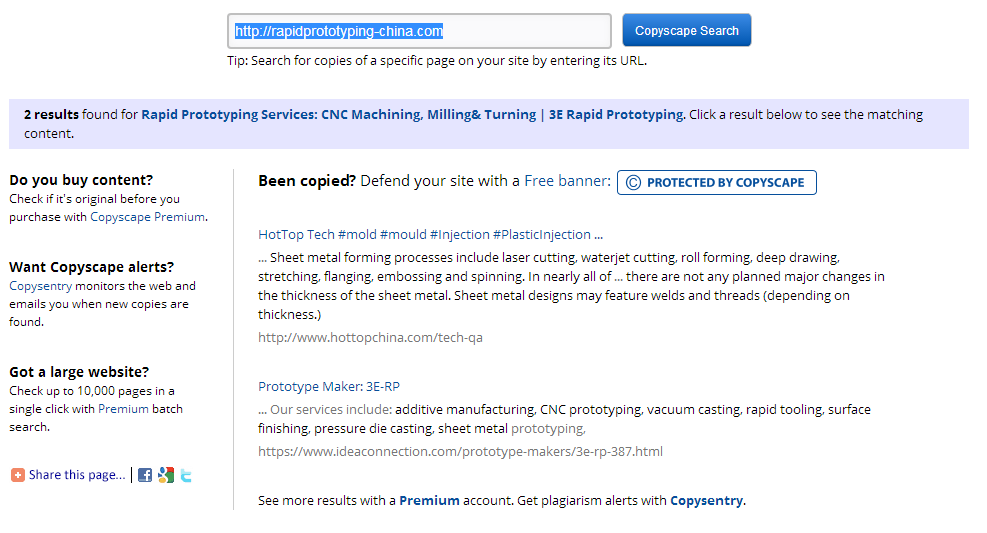Open the HotTop Tech result title
This screenshot has width=987, height=533.
[431, 235]
